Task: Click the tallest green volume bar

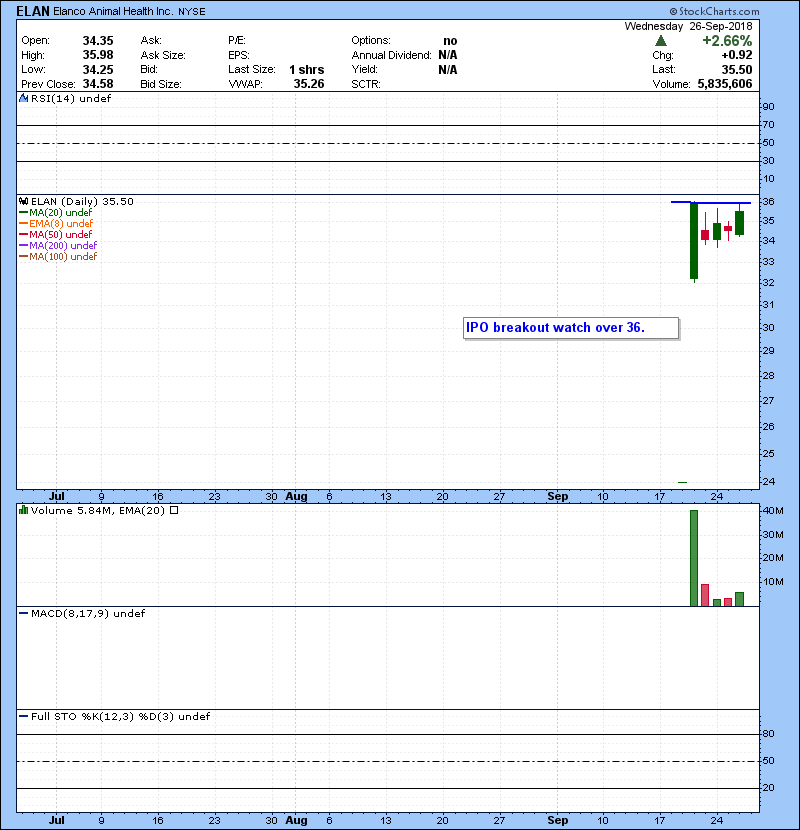Action: pyautogui.click(x=694, y=558)
